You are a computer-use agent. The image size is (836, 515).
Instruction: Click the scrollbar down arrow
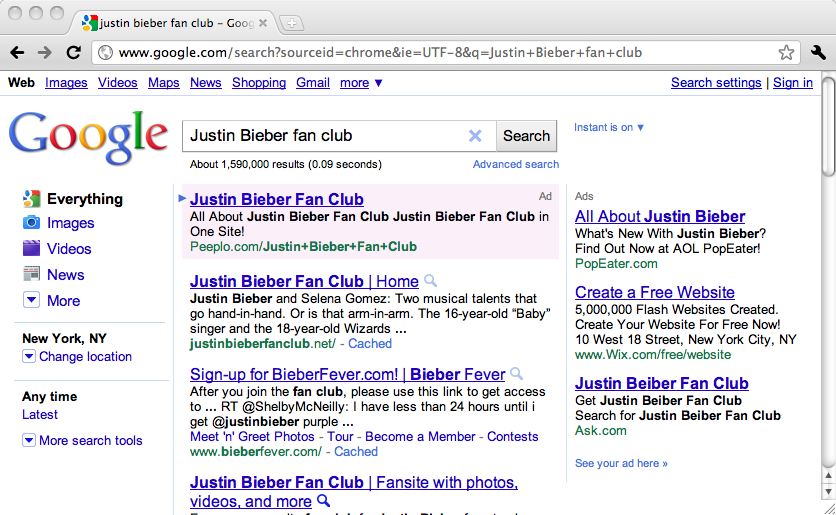point(828,492)
